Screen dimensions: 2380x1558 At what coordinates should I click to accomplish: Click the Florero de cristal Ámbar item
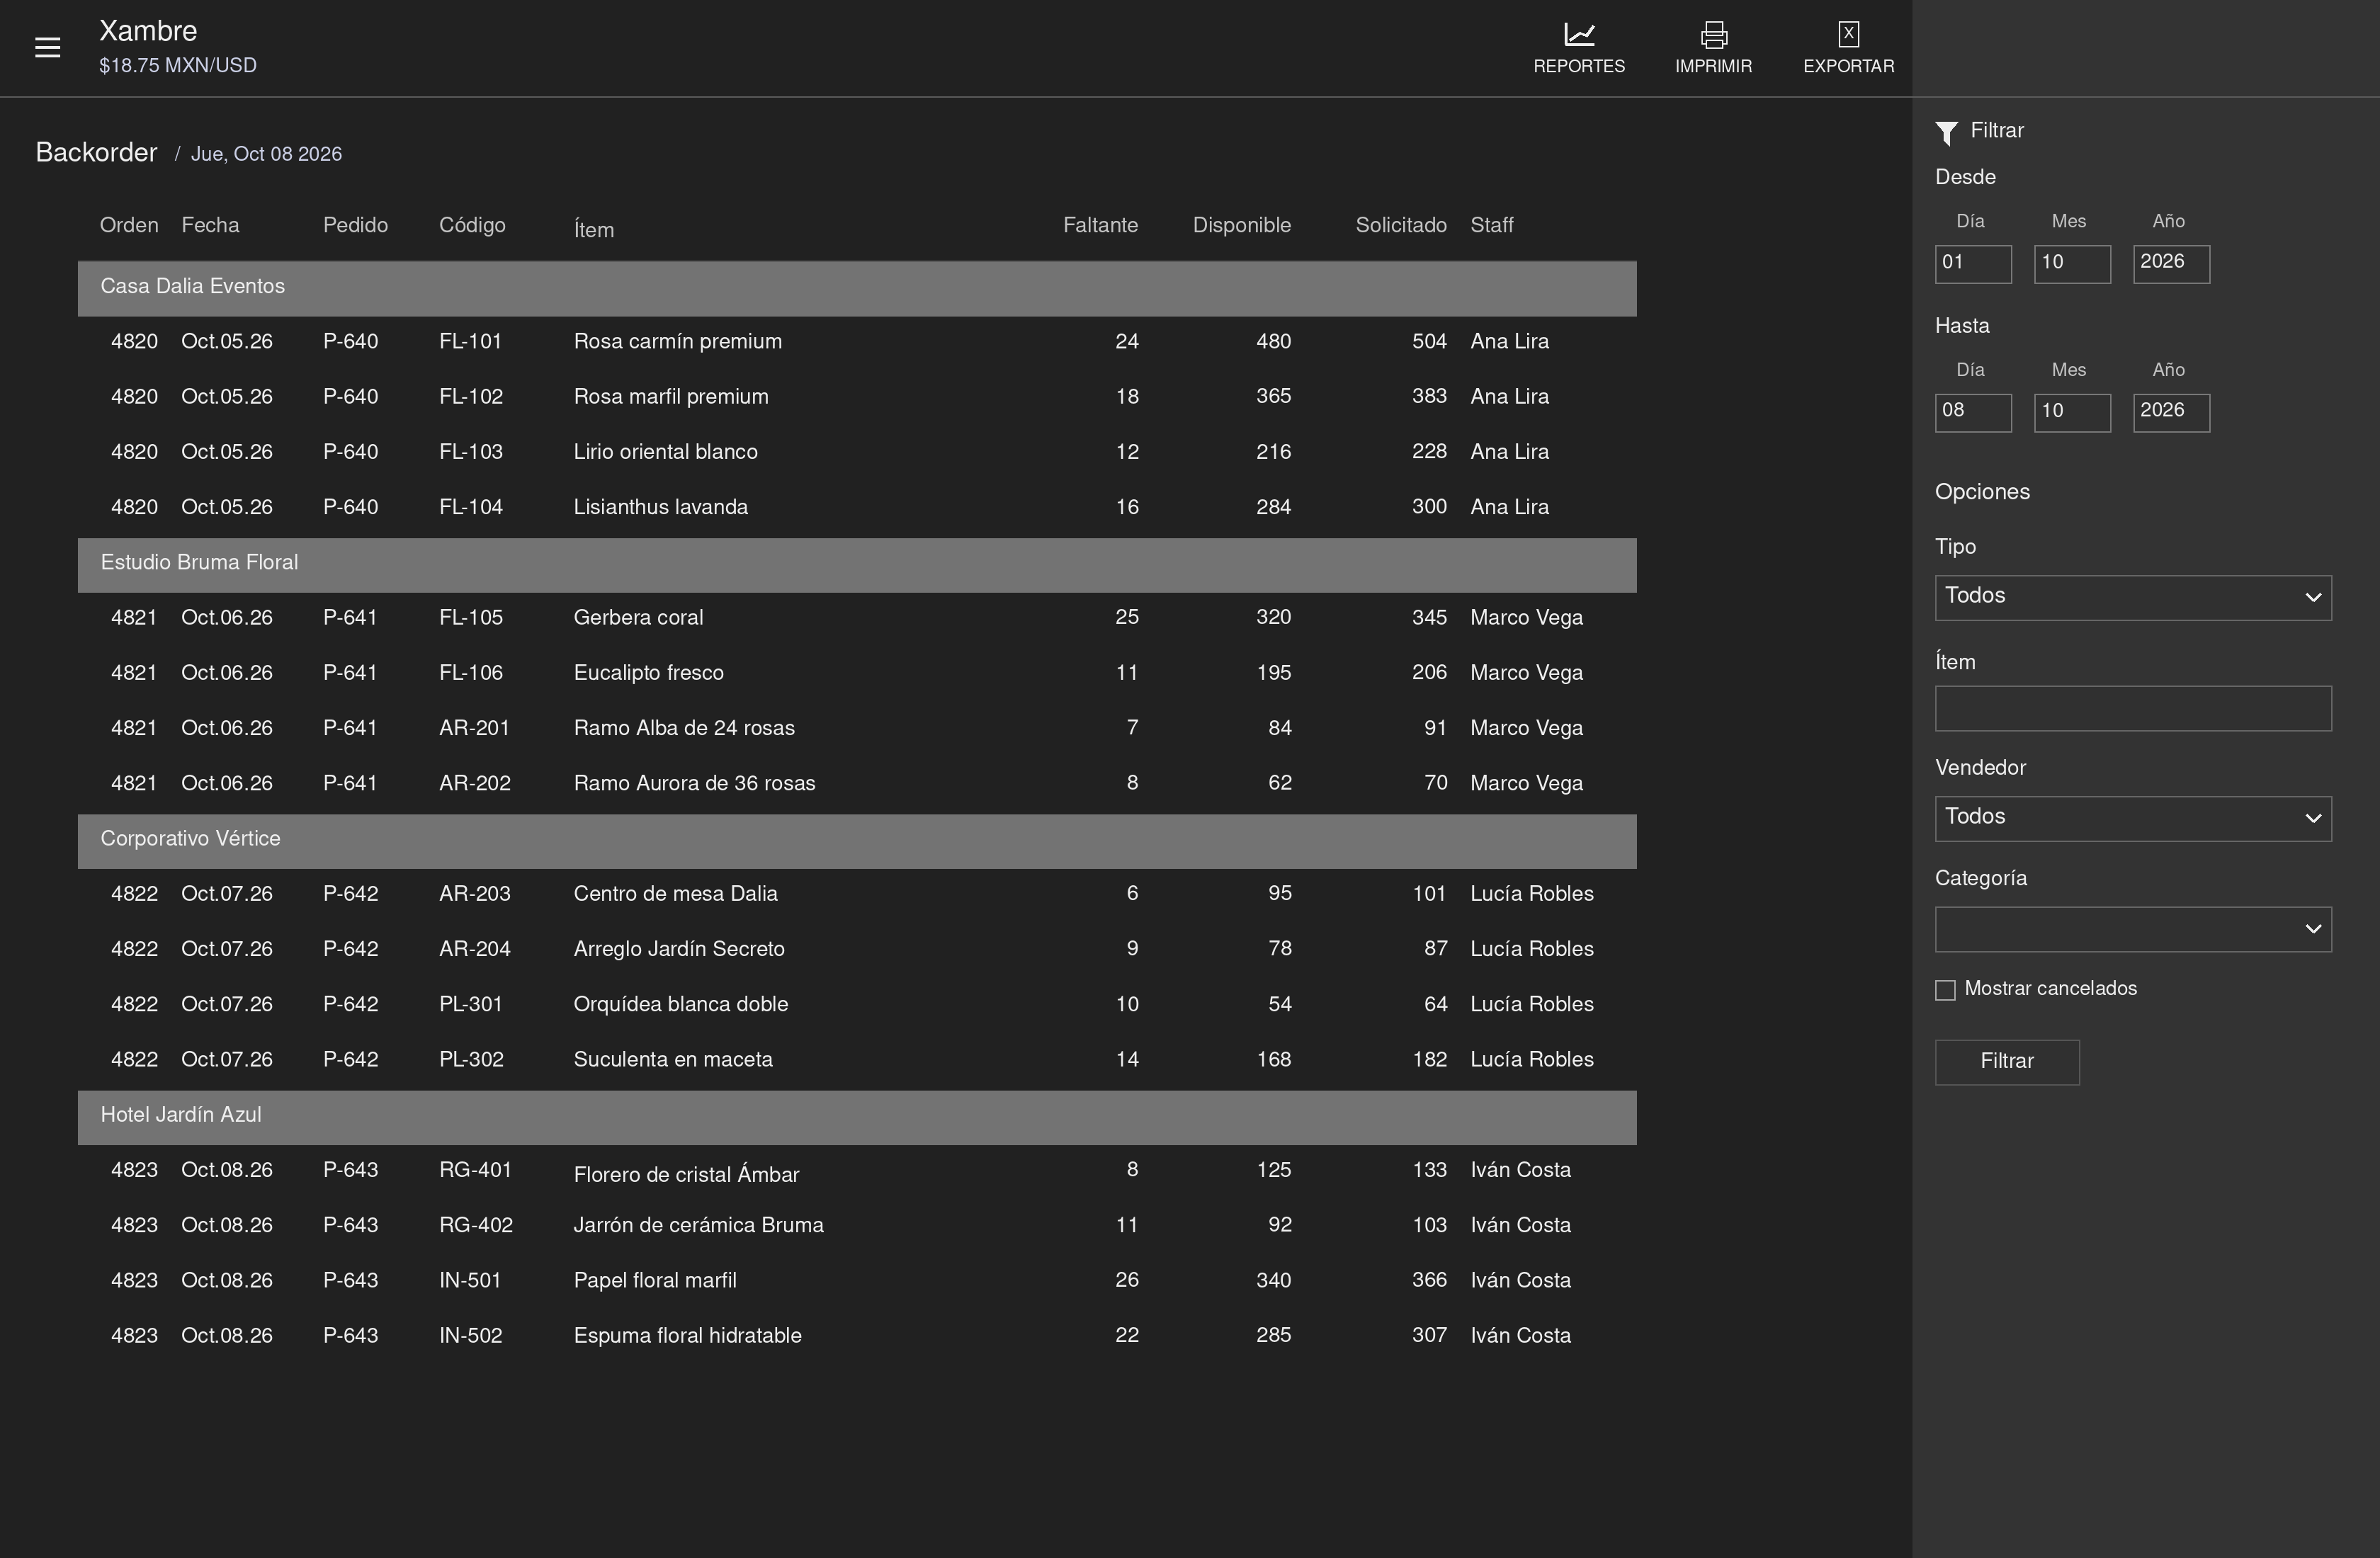pos(686,1174)
